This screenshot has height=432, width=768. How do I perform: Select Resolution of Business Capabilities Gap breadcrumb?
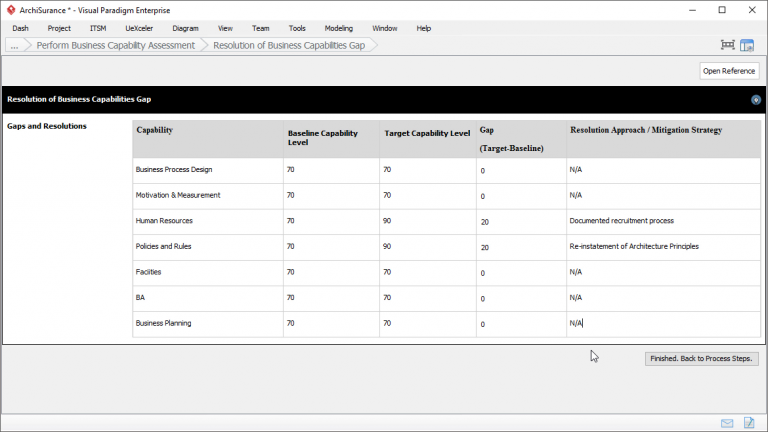click(x=288, y=46)
